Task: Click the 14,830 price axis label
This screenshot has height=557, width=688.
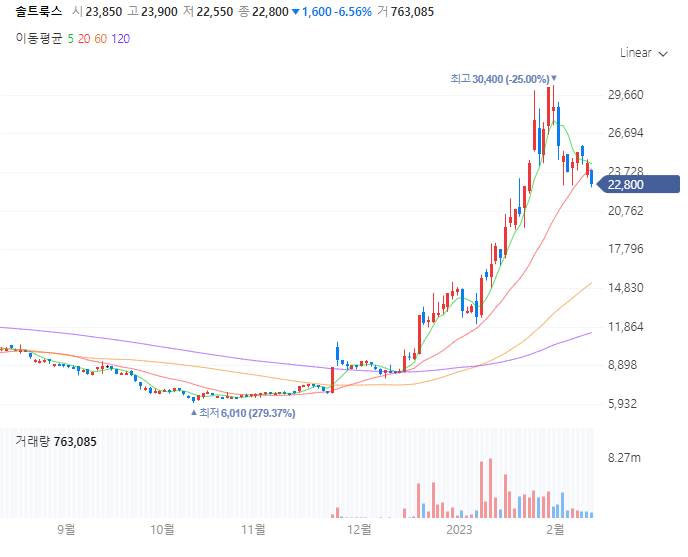Action: (x=626, y=288)
